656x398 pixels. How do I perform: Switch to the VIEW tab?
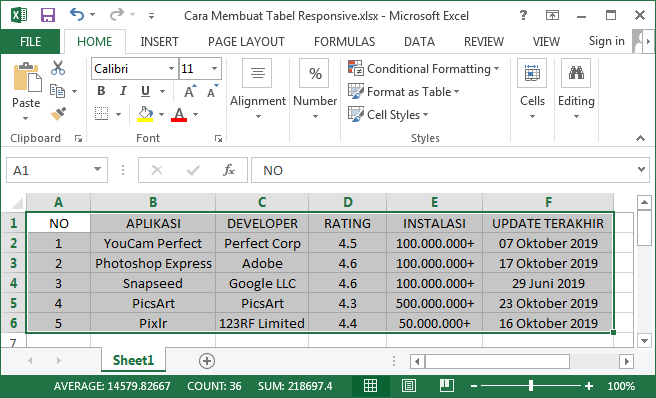546,41
